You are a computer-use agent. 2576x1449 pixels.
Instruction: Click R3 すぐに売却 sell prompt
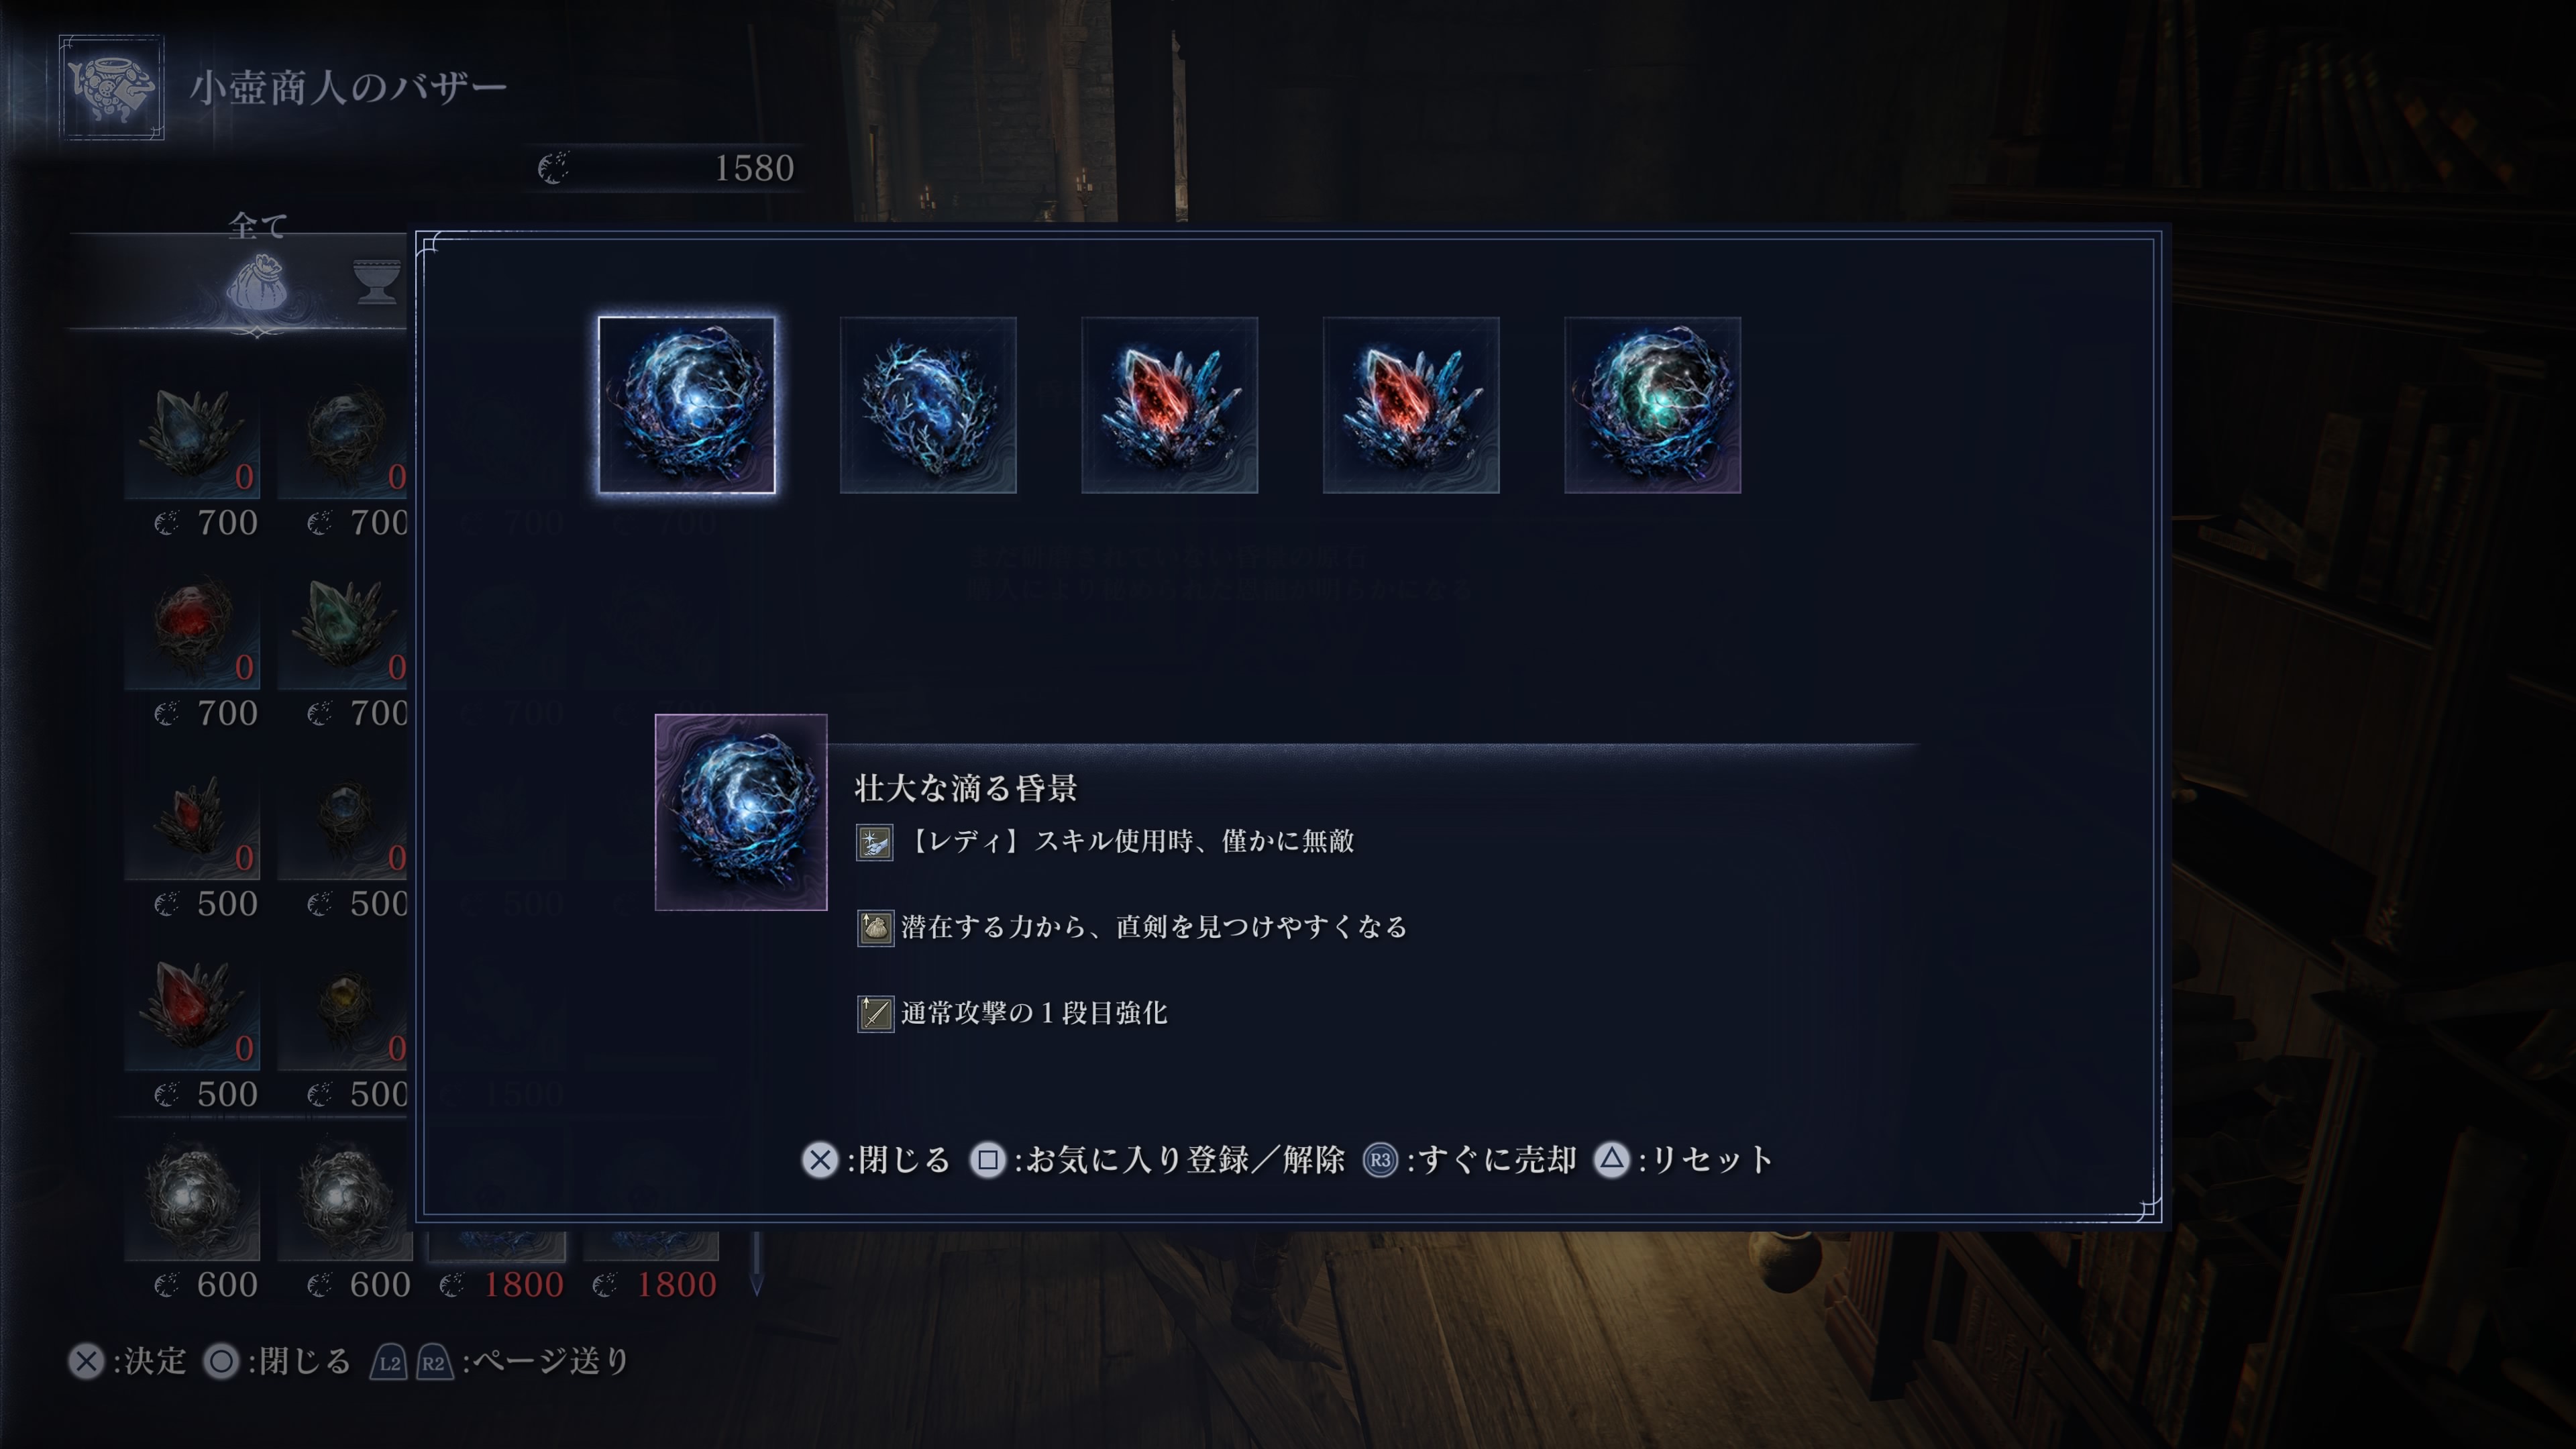tap(1470, 1160)
